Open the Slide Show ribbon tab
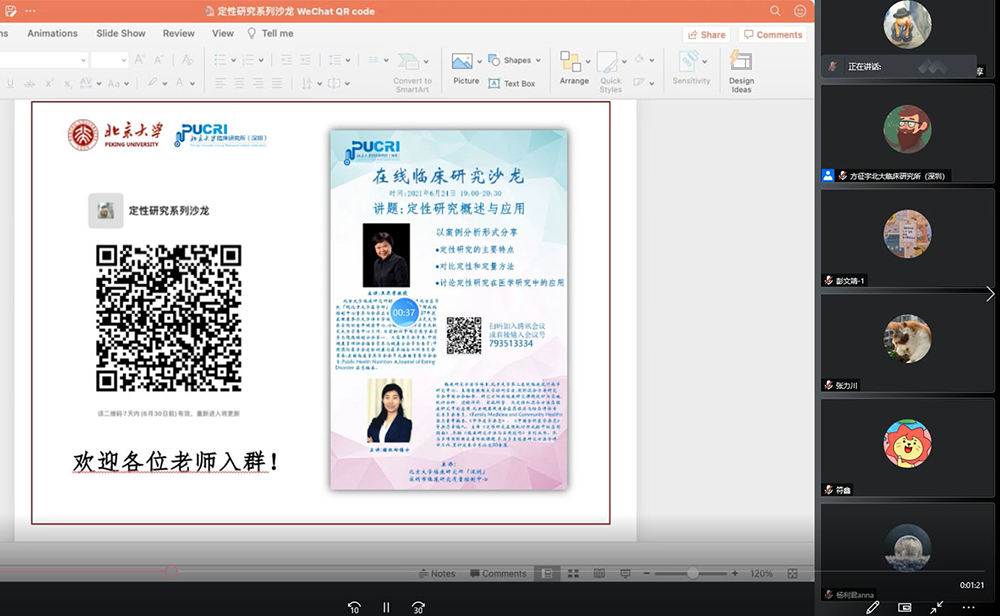This screenshot has height=616, width=1000. click(x=121, y=33)
